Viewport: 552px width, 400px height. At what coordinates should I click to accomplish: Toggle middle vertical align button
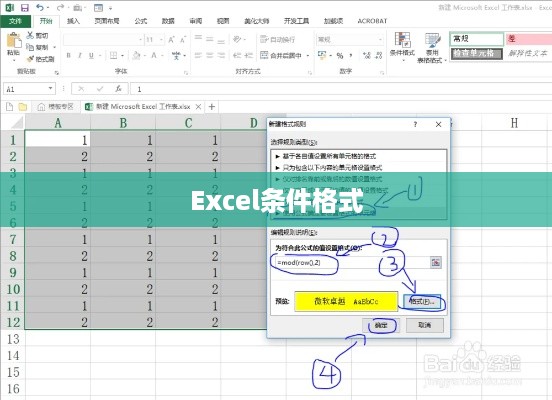(209, 39)
